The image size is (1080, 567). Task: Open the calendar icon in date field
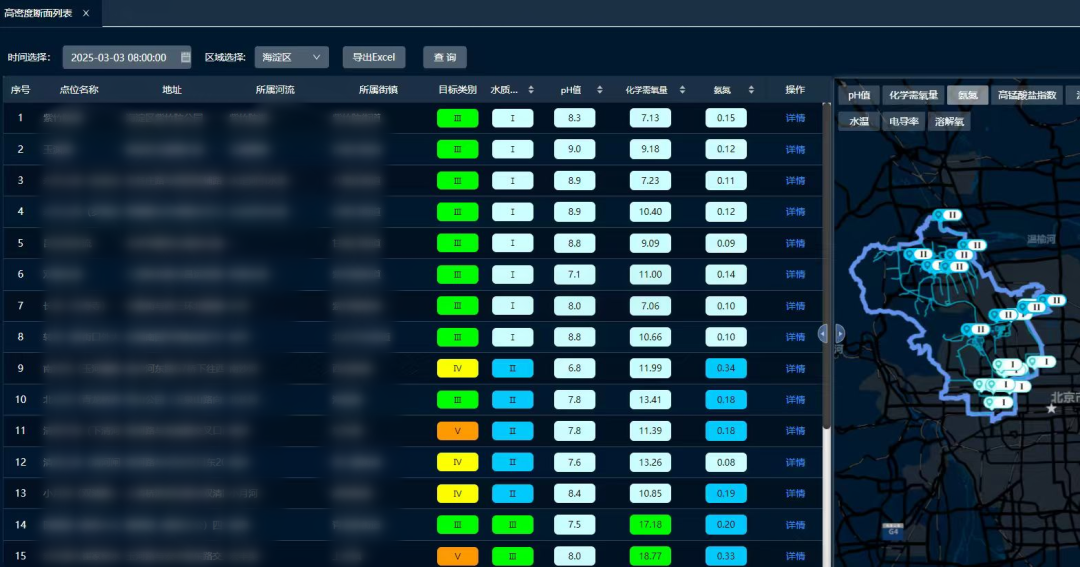(x=185, y=58)
